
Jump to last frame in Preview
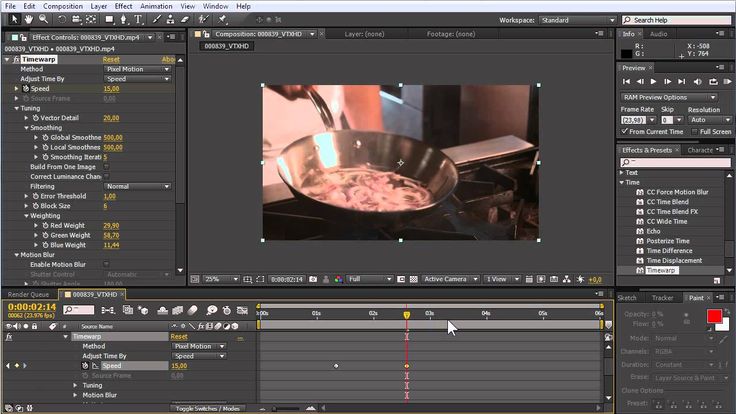(x=682, y=82)
